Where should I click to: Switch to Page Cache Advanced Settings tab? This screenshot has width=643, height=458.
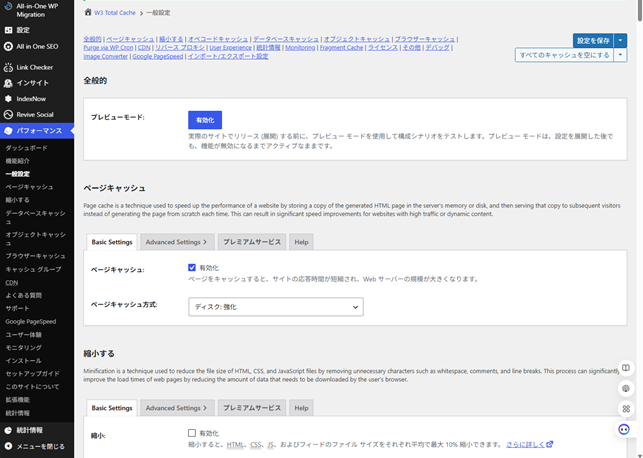[x=177, y=242]
